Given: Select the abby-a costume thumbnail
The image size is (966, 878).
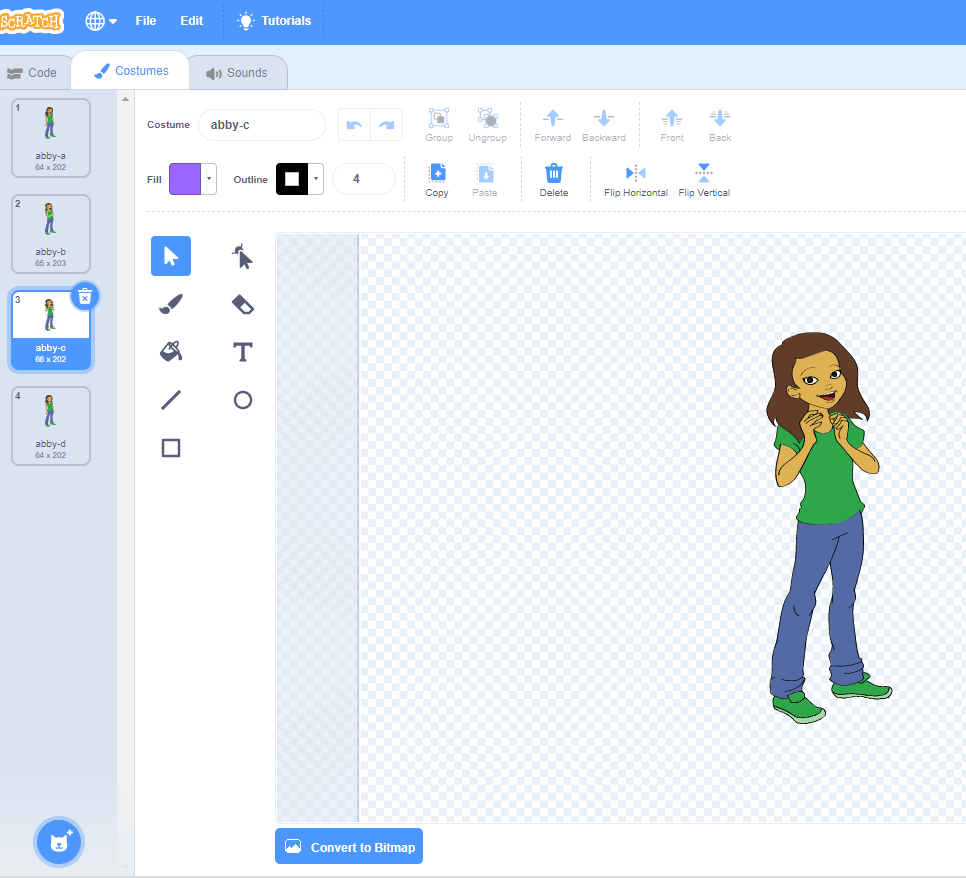Looking at the screenshot, I should 51,138.
